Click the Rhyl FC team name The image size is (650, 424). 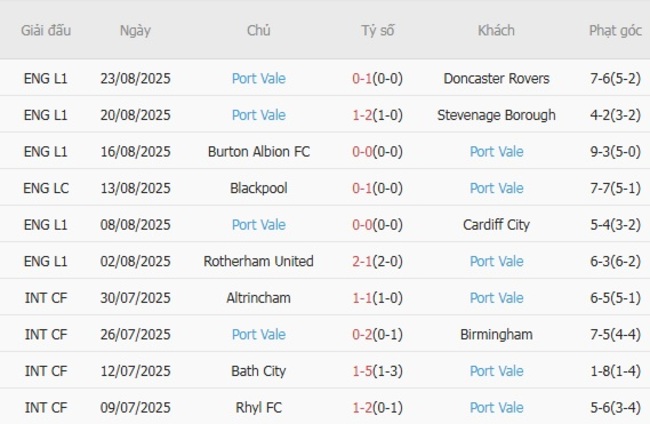pos(259,407)
